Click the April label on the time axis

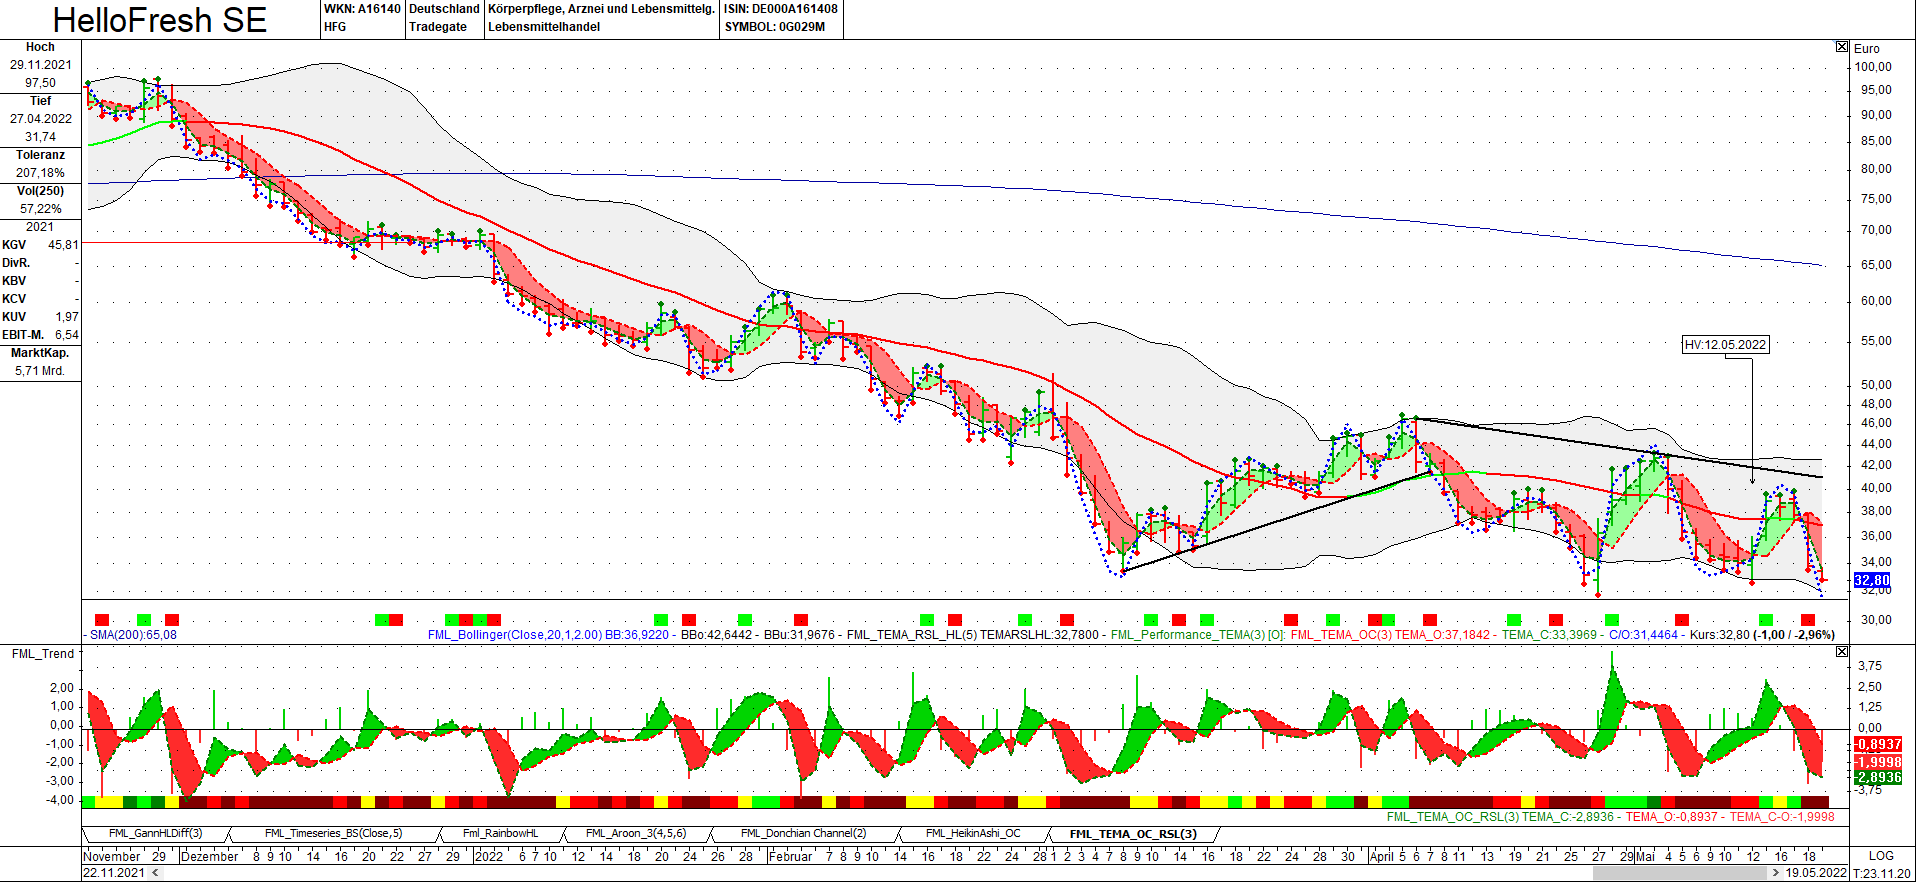click(1381, 857)
